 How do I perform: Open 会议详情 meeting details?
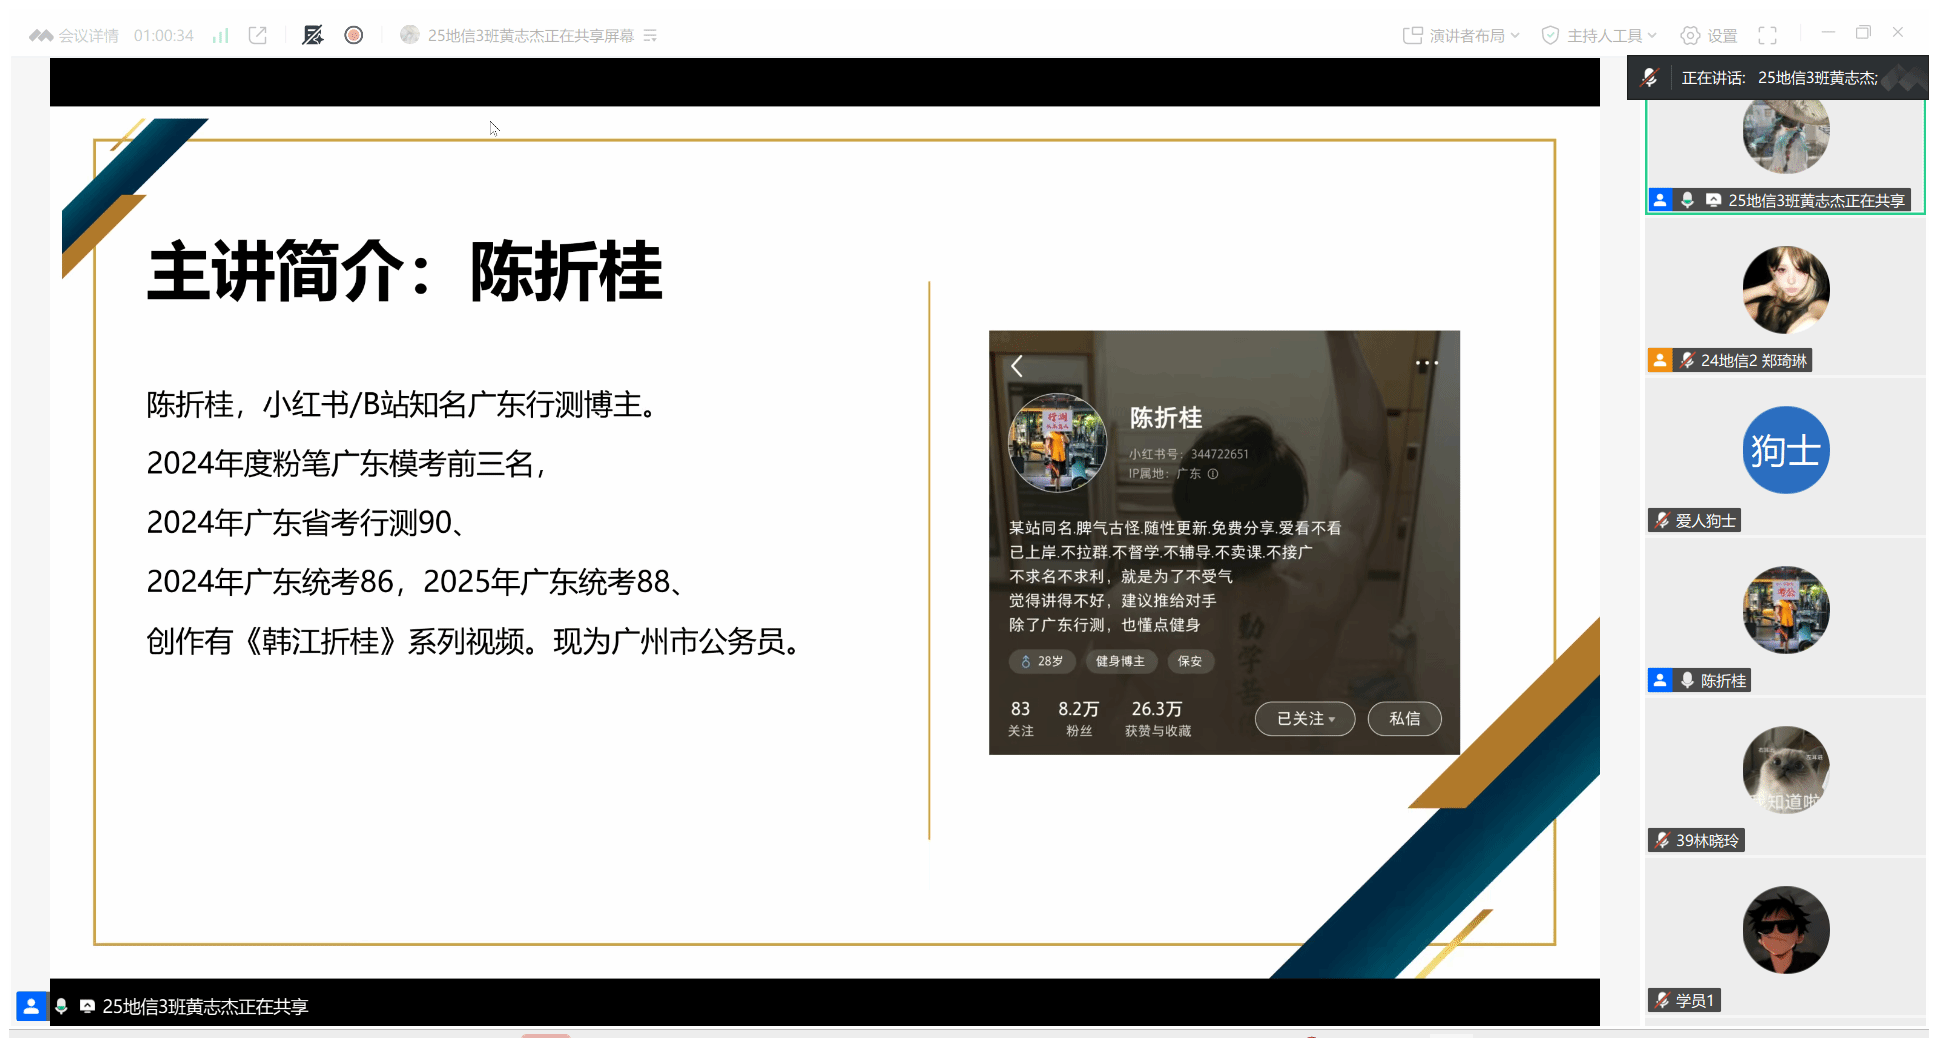coord(75,36)
